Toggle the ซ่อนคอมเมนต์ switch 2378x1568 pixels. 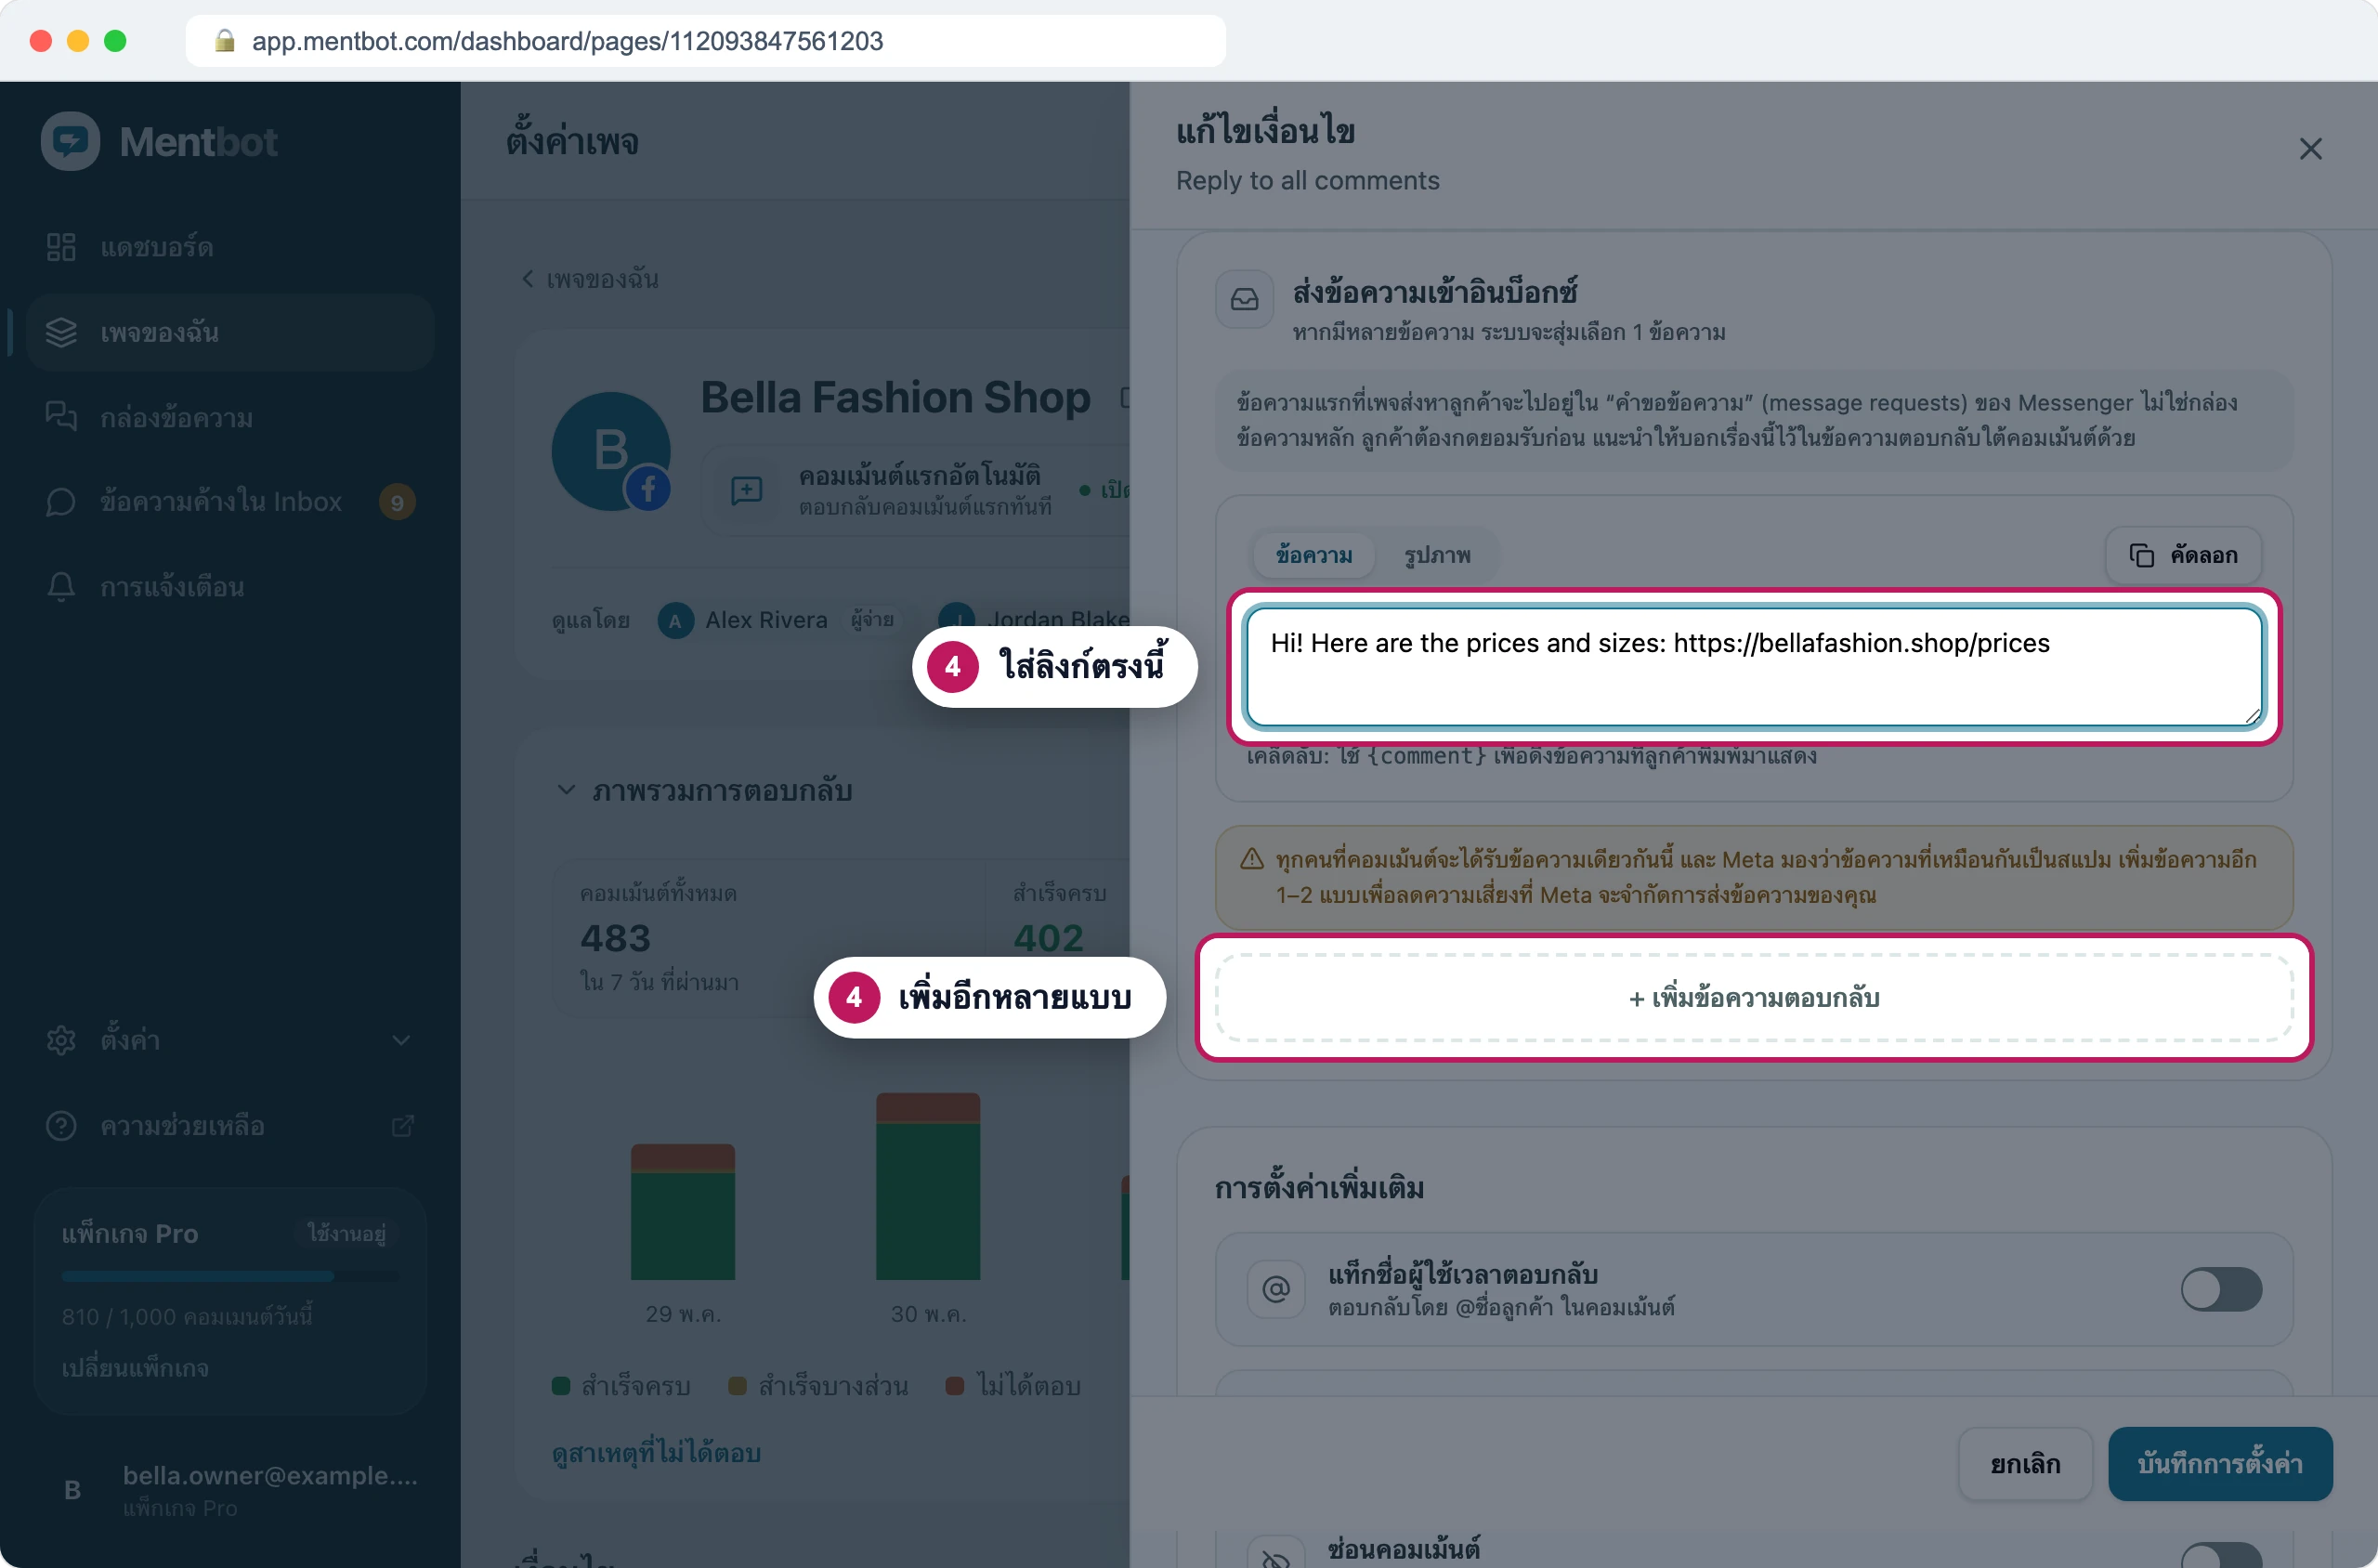tap(2221, 1554)
